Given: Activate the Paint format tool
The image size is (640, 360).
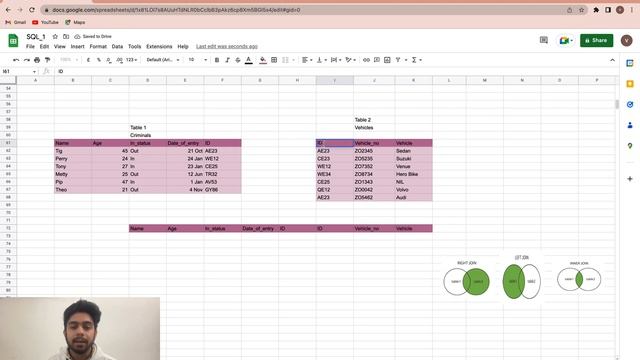Looking at the screenshot, I should [x=47, y=60].
